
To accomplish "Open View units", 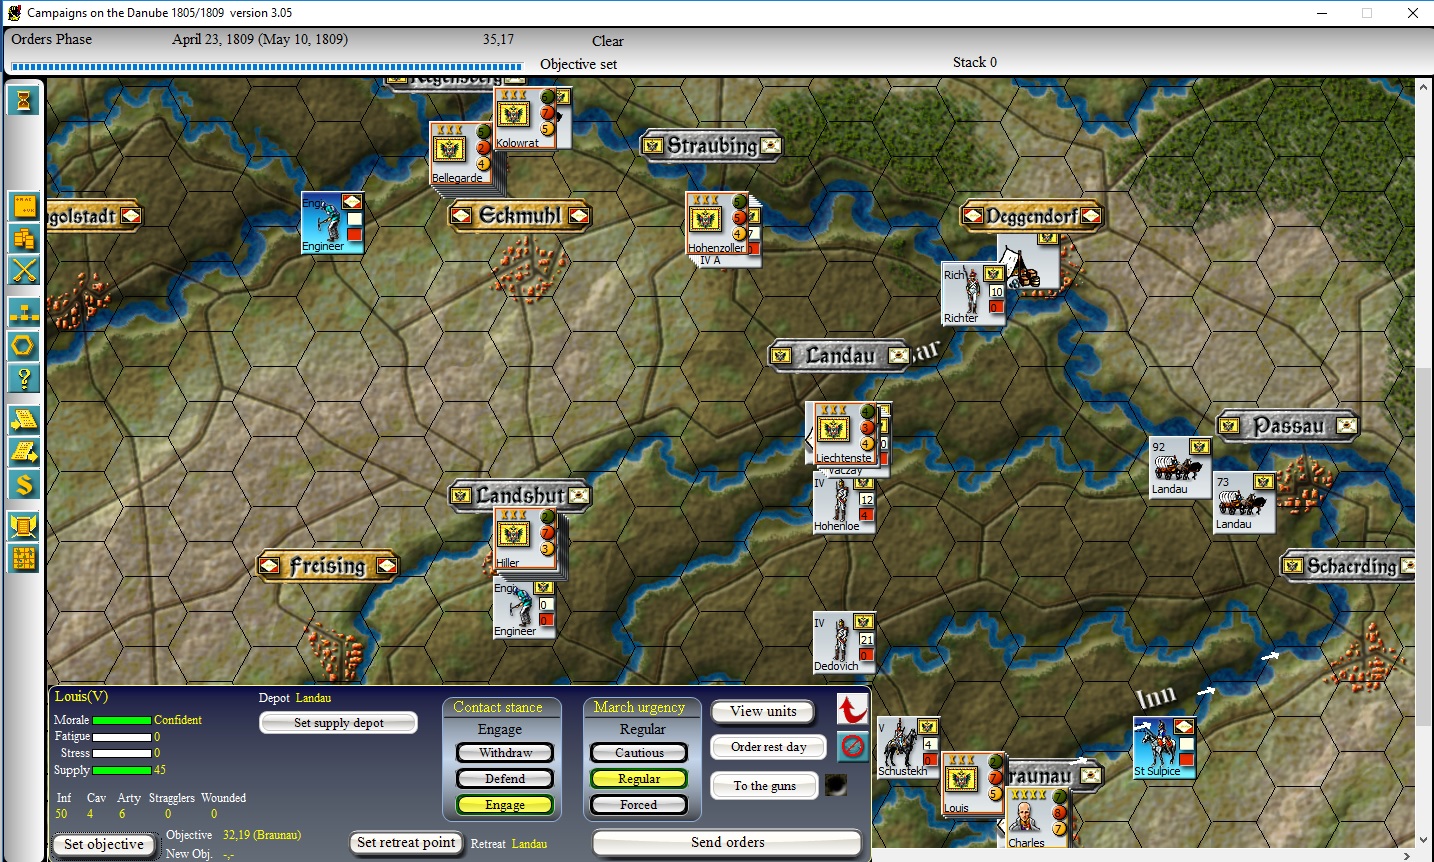I will click(x=763, y=712).
